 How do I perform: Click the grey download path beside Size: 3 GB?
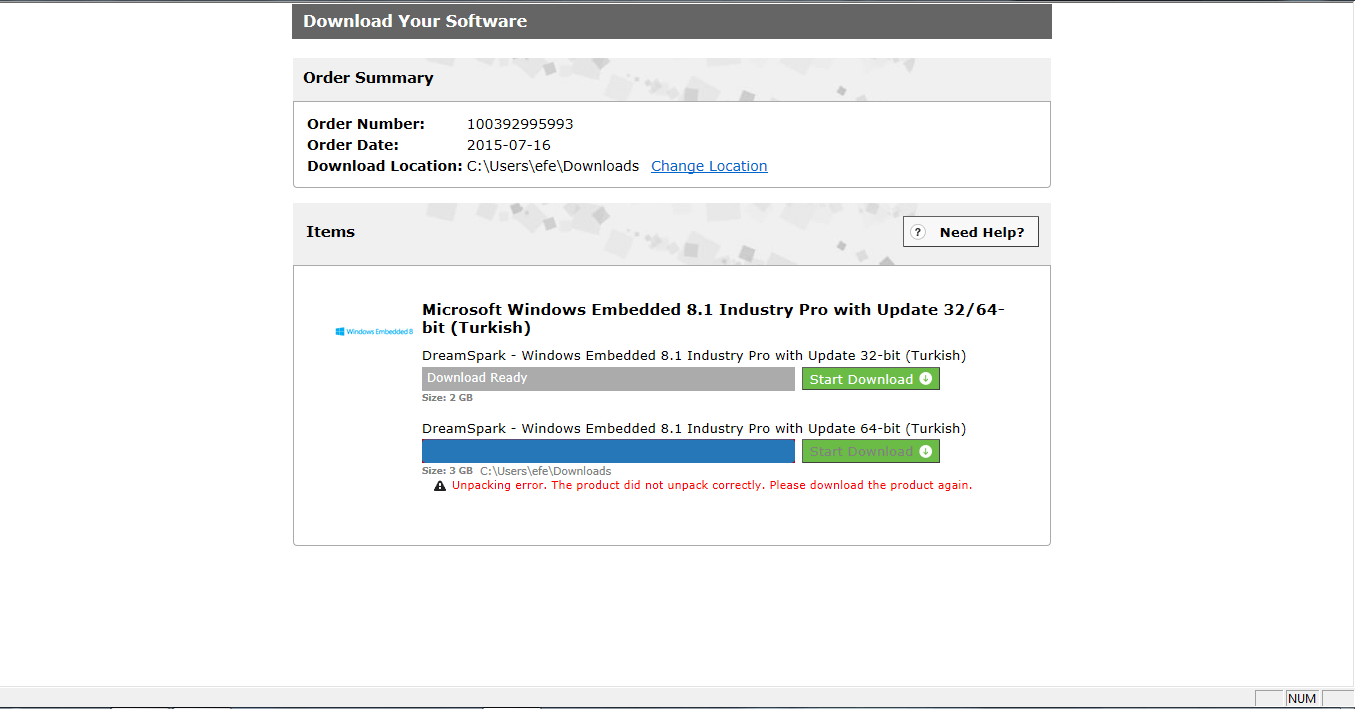click(545, 471)
